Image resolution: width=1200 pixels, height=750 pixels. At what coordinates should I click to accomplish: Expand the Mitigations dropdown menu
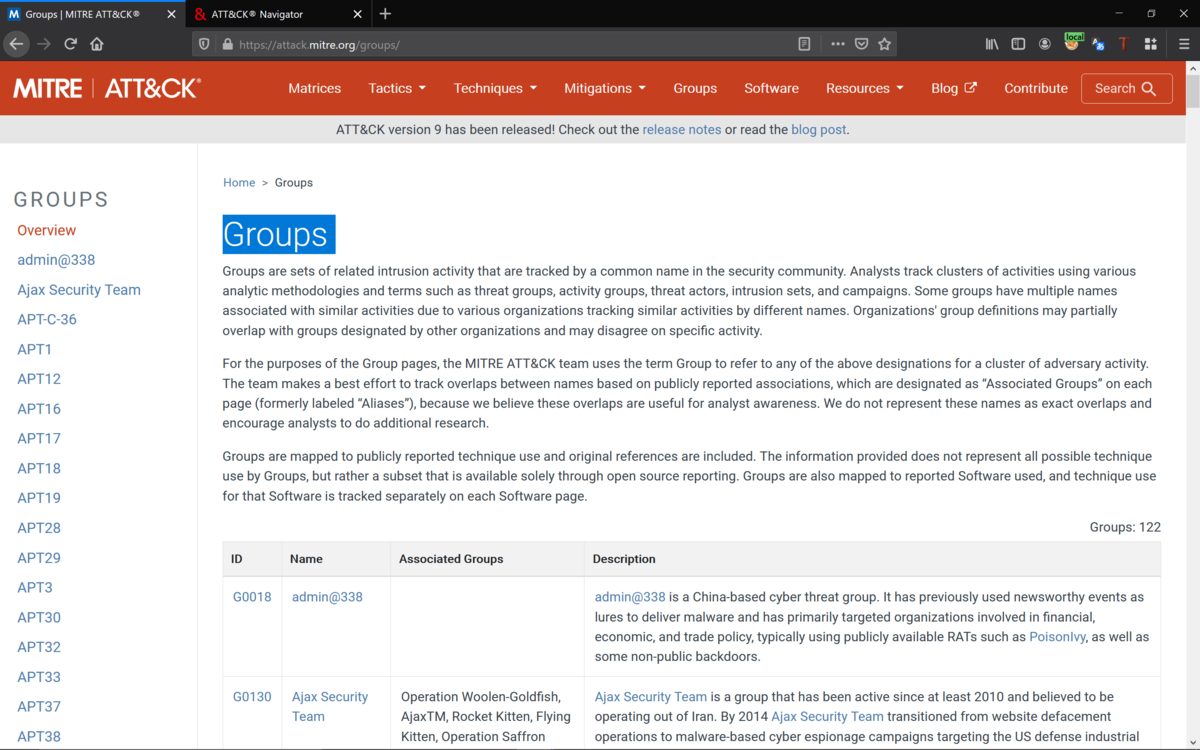pyautogui.click(x=605, y=88)
